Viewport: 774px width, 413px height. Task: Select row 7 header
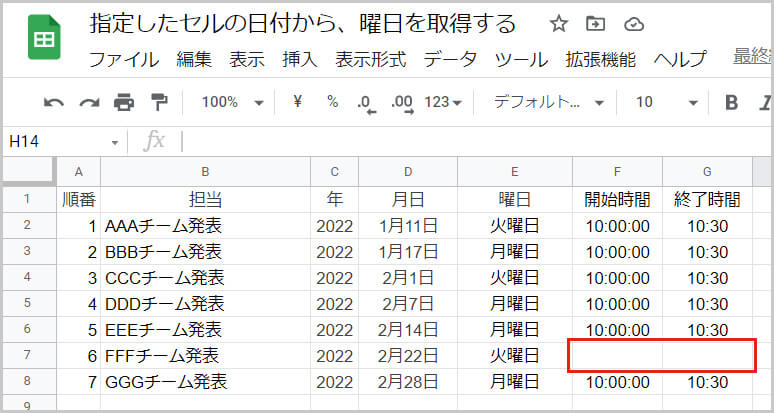pos(30,356)
